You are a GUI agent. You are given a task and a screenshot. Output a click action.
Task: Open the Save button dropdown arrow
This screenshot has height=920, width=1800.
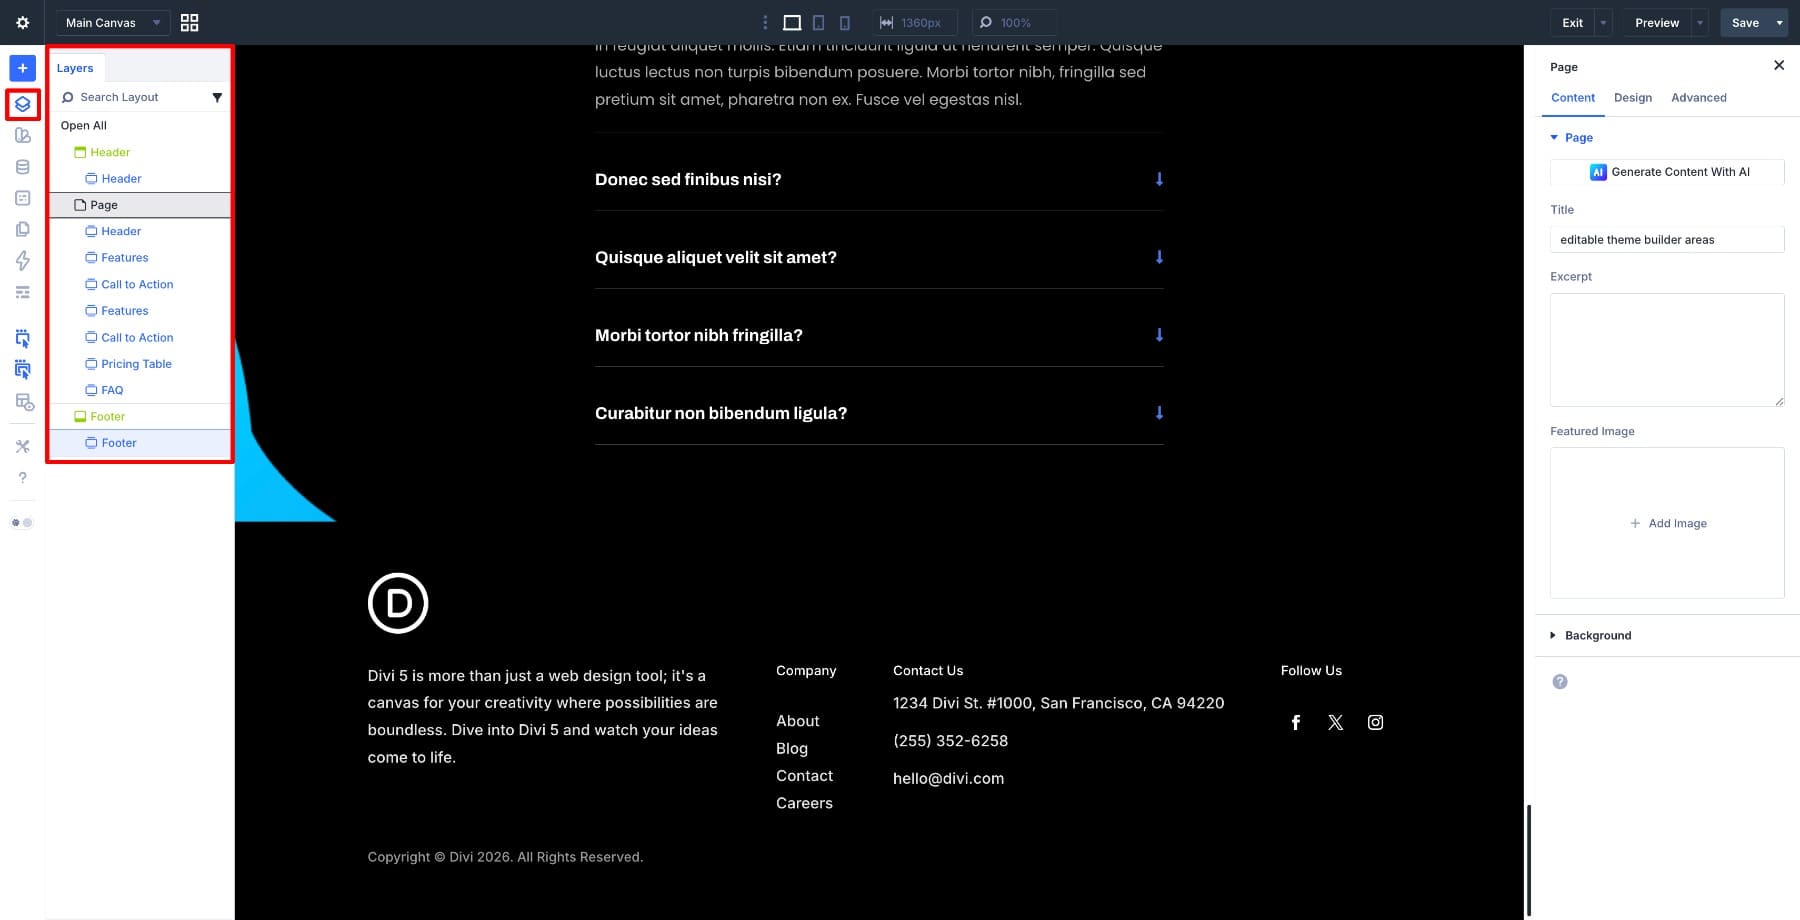click(x=1779, y=22)
